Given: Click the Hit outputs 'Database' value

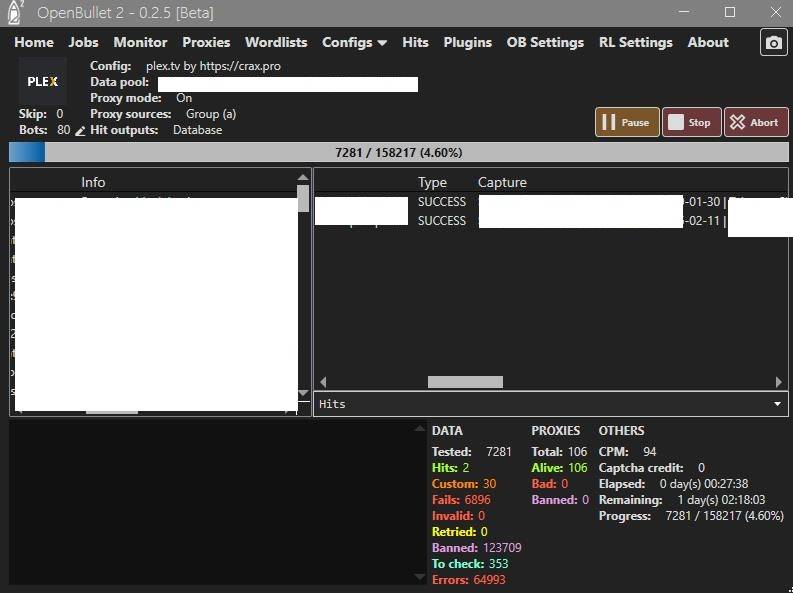Looking at the screenshot, I should (x=197, y=130).
